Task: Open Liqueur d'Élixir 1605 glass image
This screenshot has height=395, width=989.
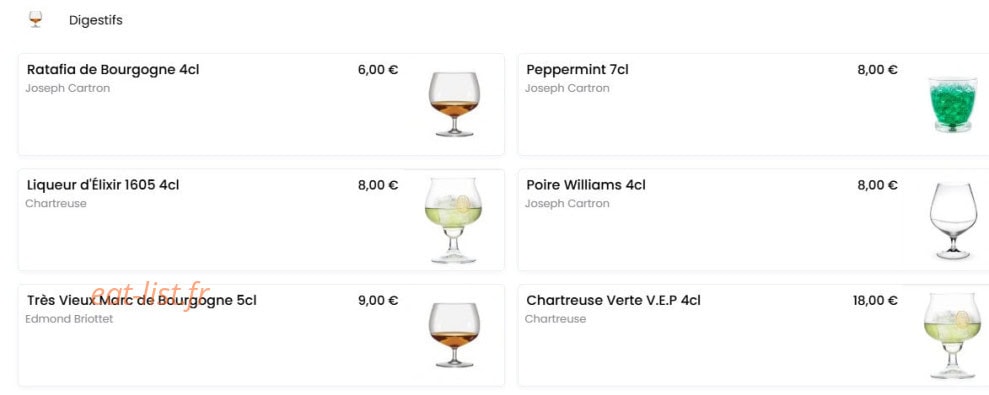Action: (x=454, y=220)
